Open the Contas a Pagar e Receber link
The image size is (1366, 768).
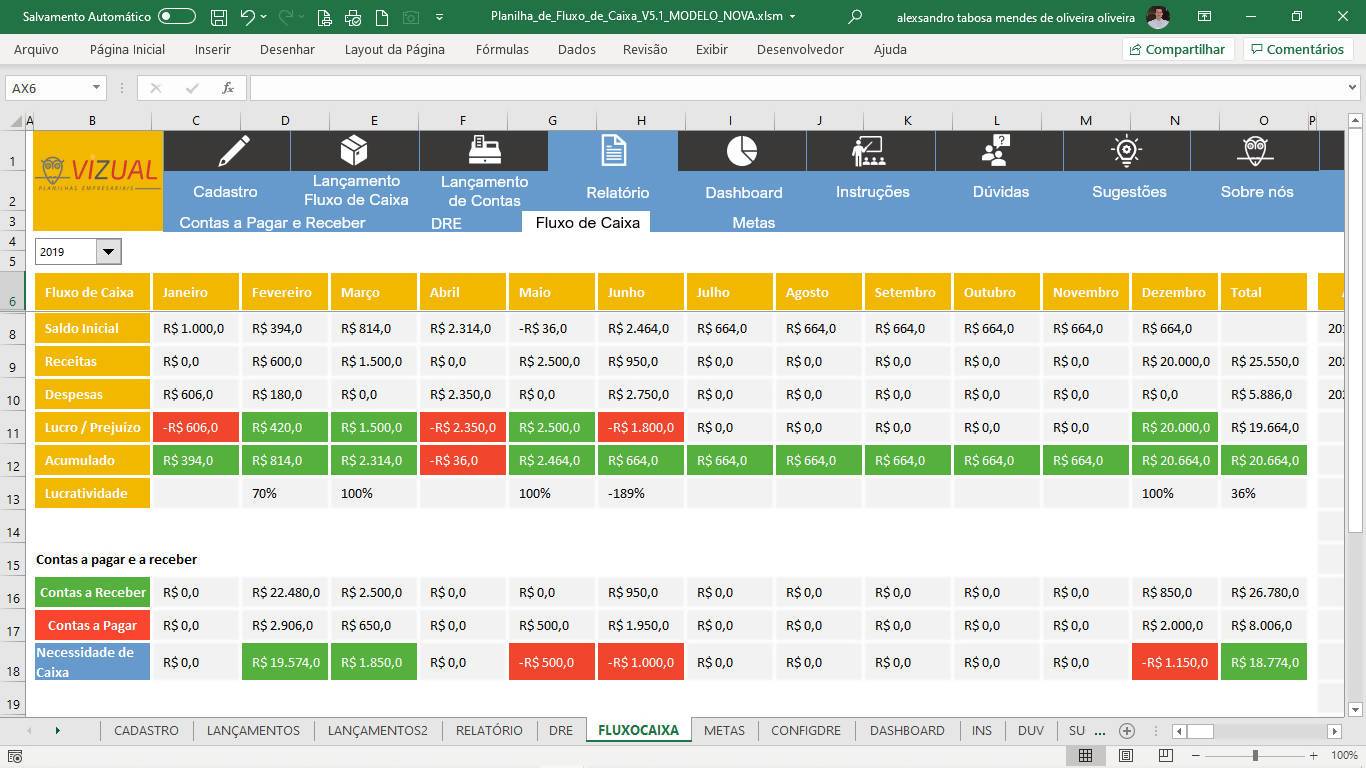[272, 223]
